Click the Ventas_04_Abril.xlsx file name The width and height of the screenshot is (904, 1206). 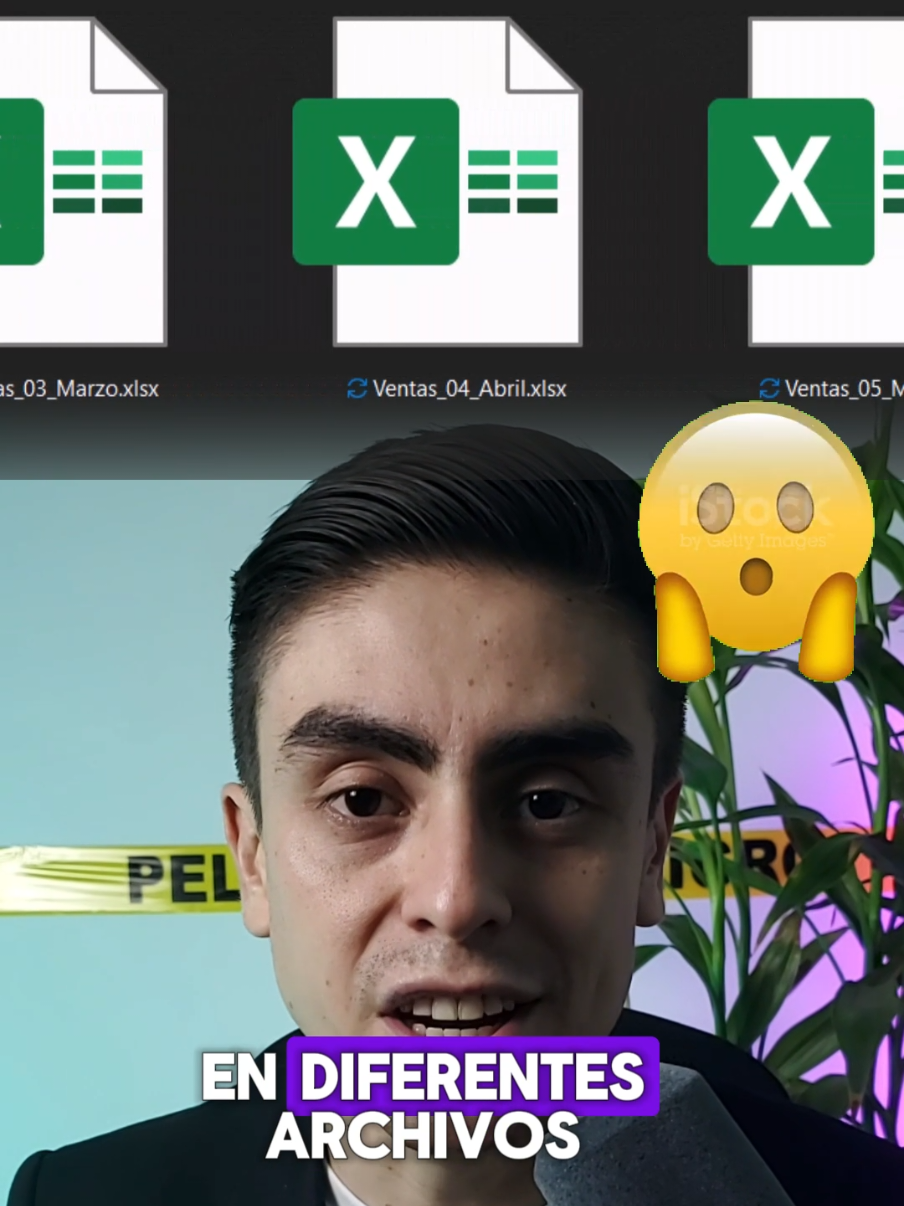(x=470, y=388)
